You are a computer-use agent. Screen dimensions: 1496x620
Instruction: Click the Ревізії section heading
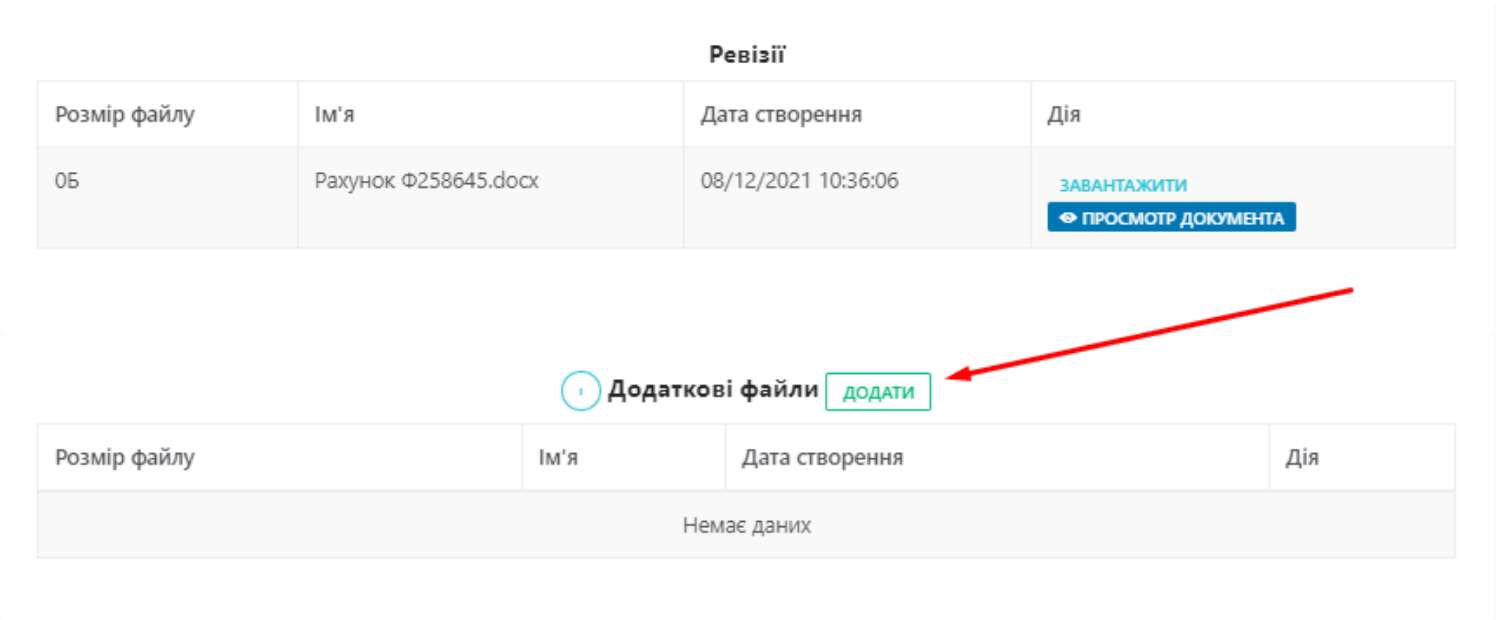click(x=747, y=55)
